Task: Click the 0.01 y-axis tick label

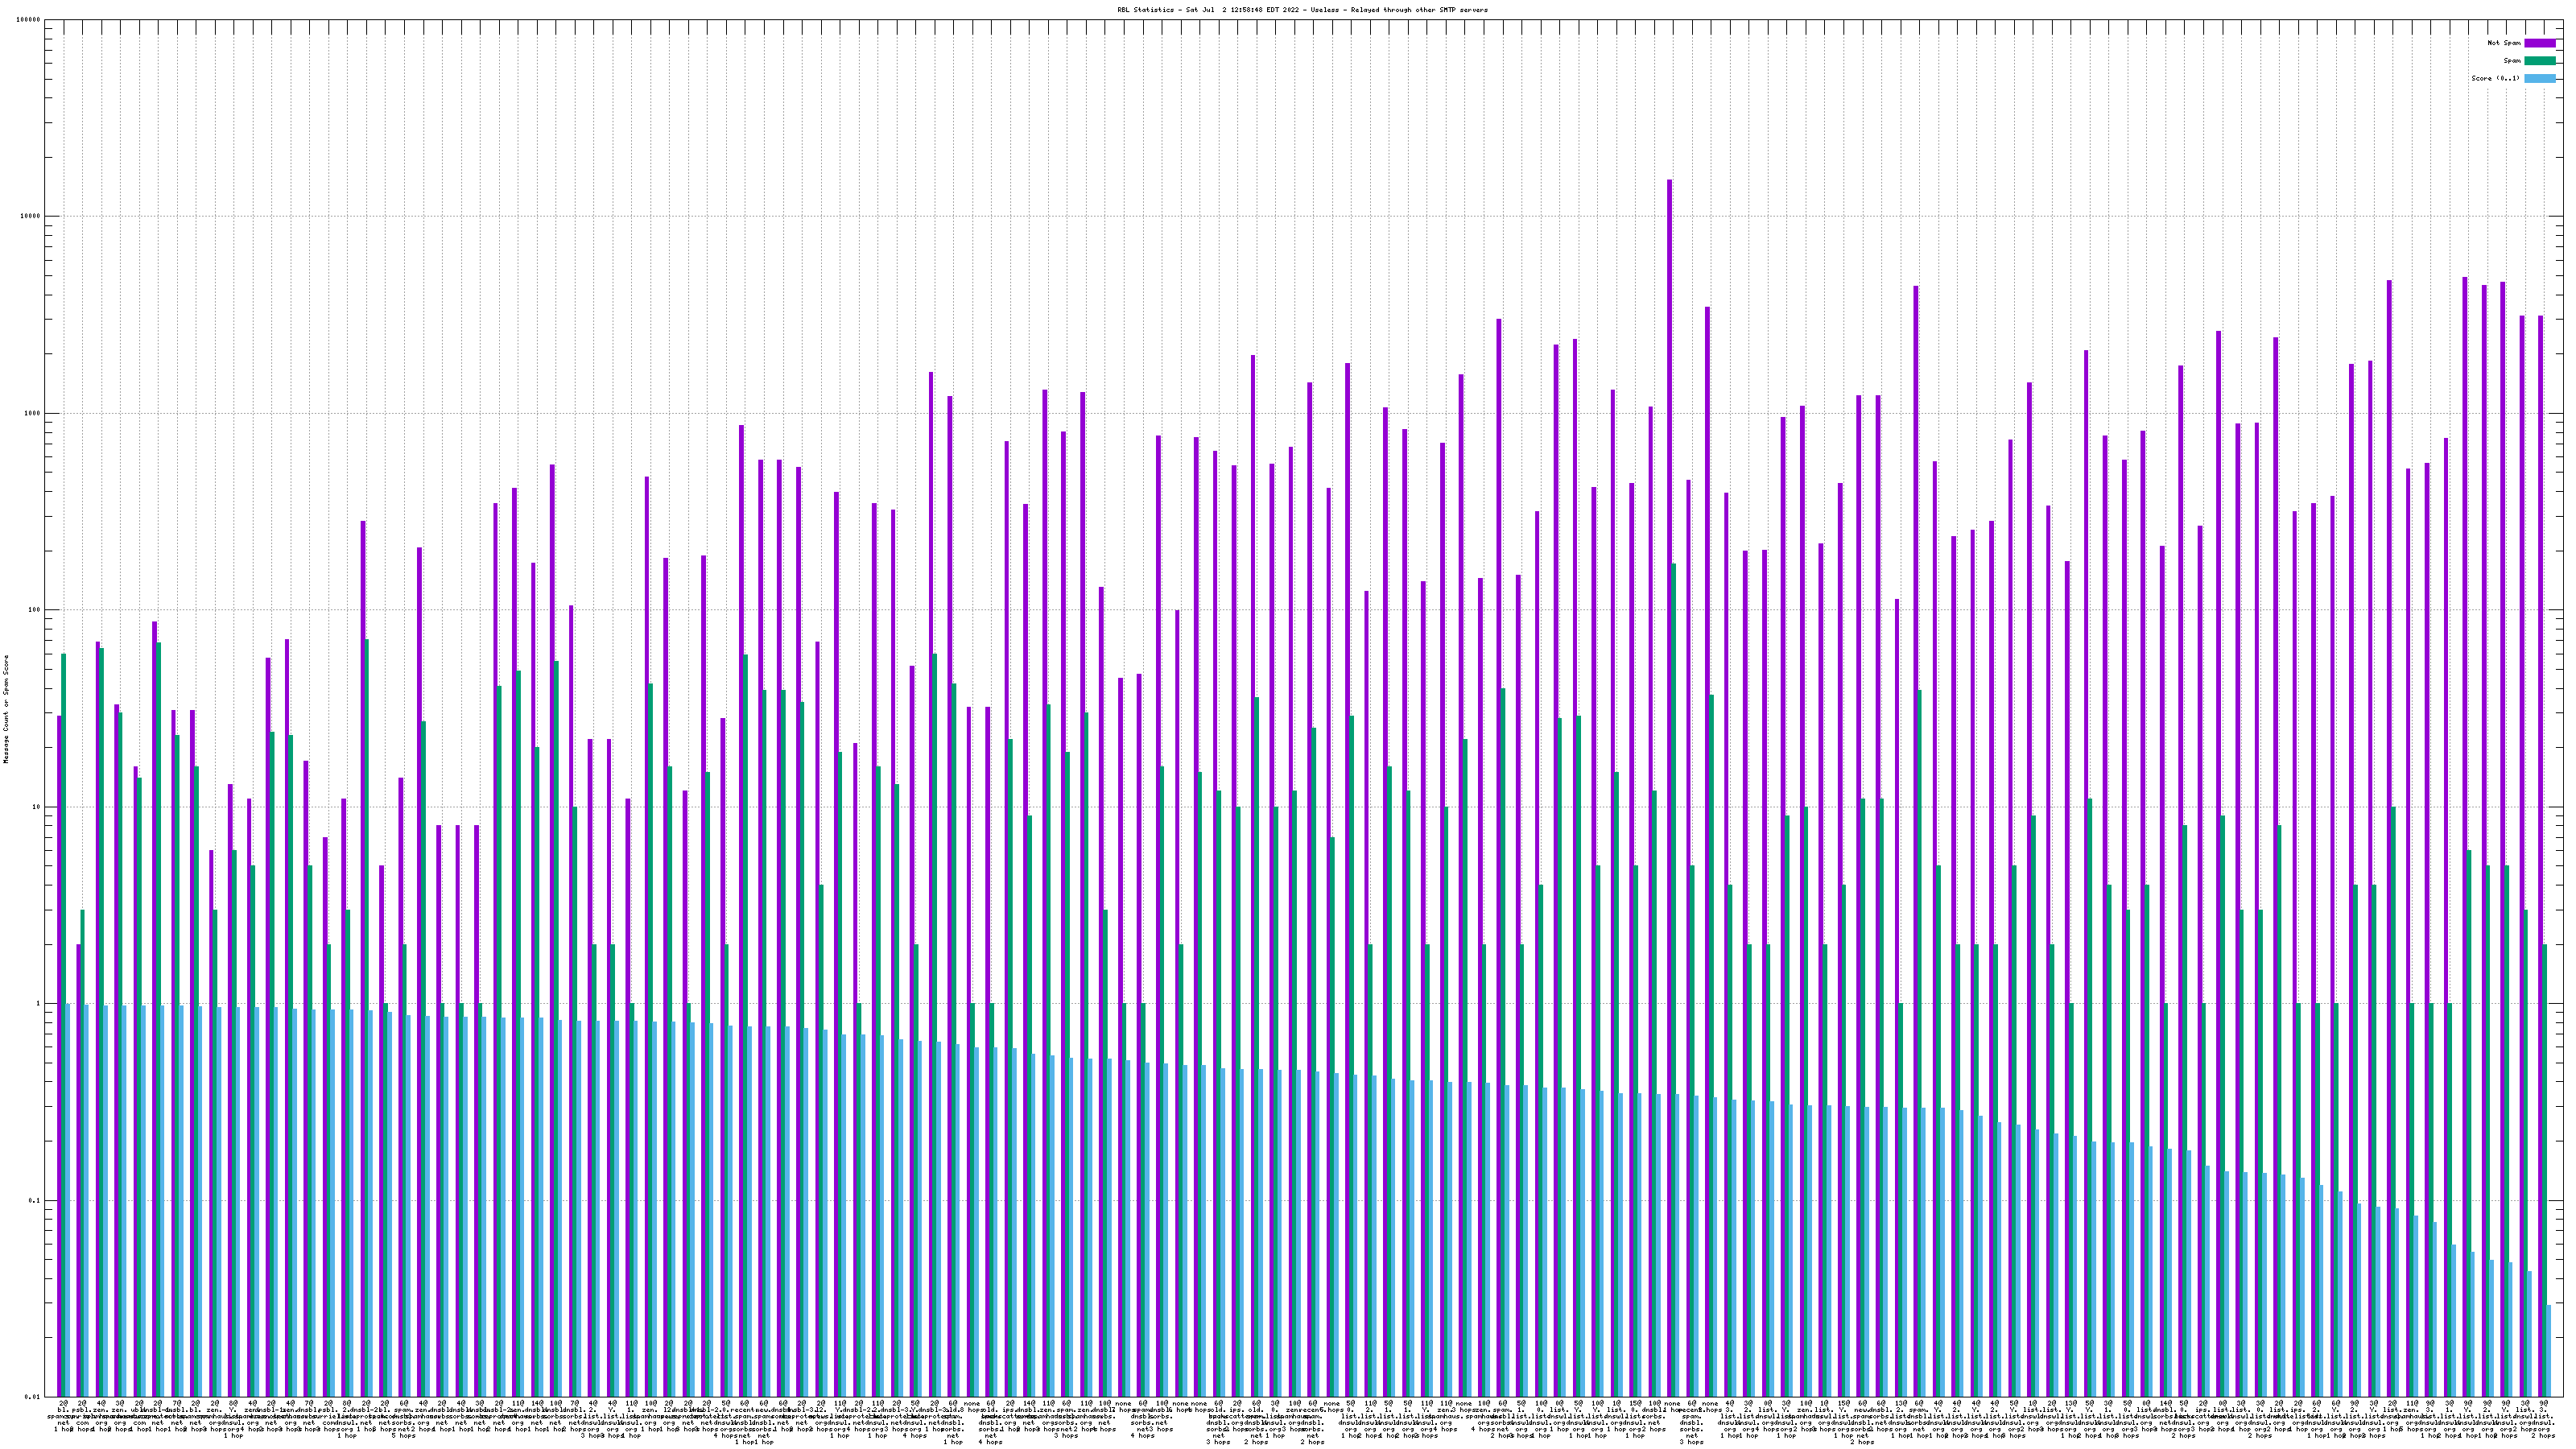Action: (33, 1397)
